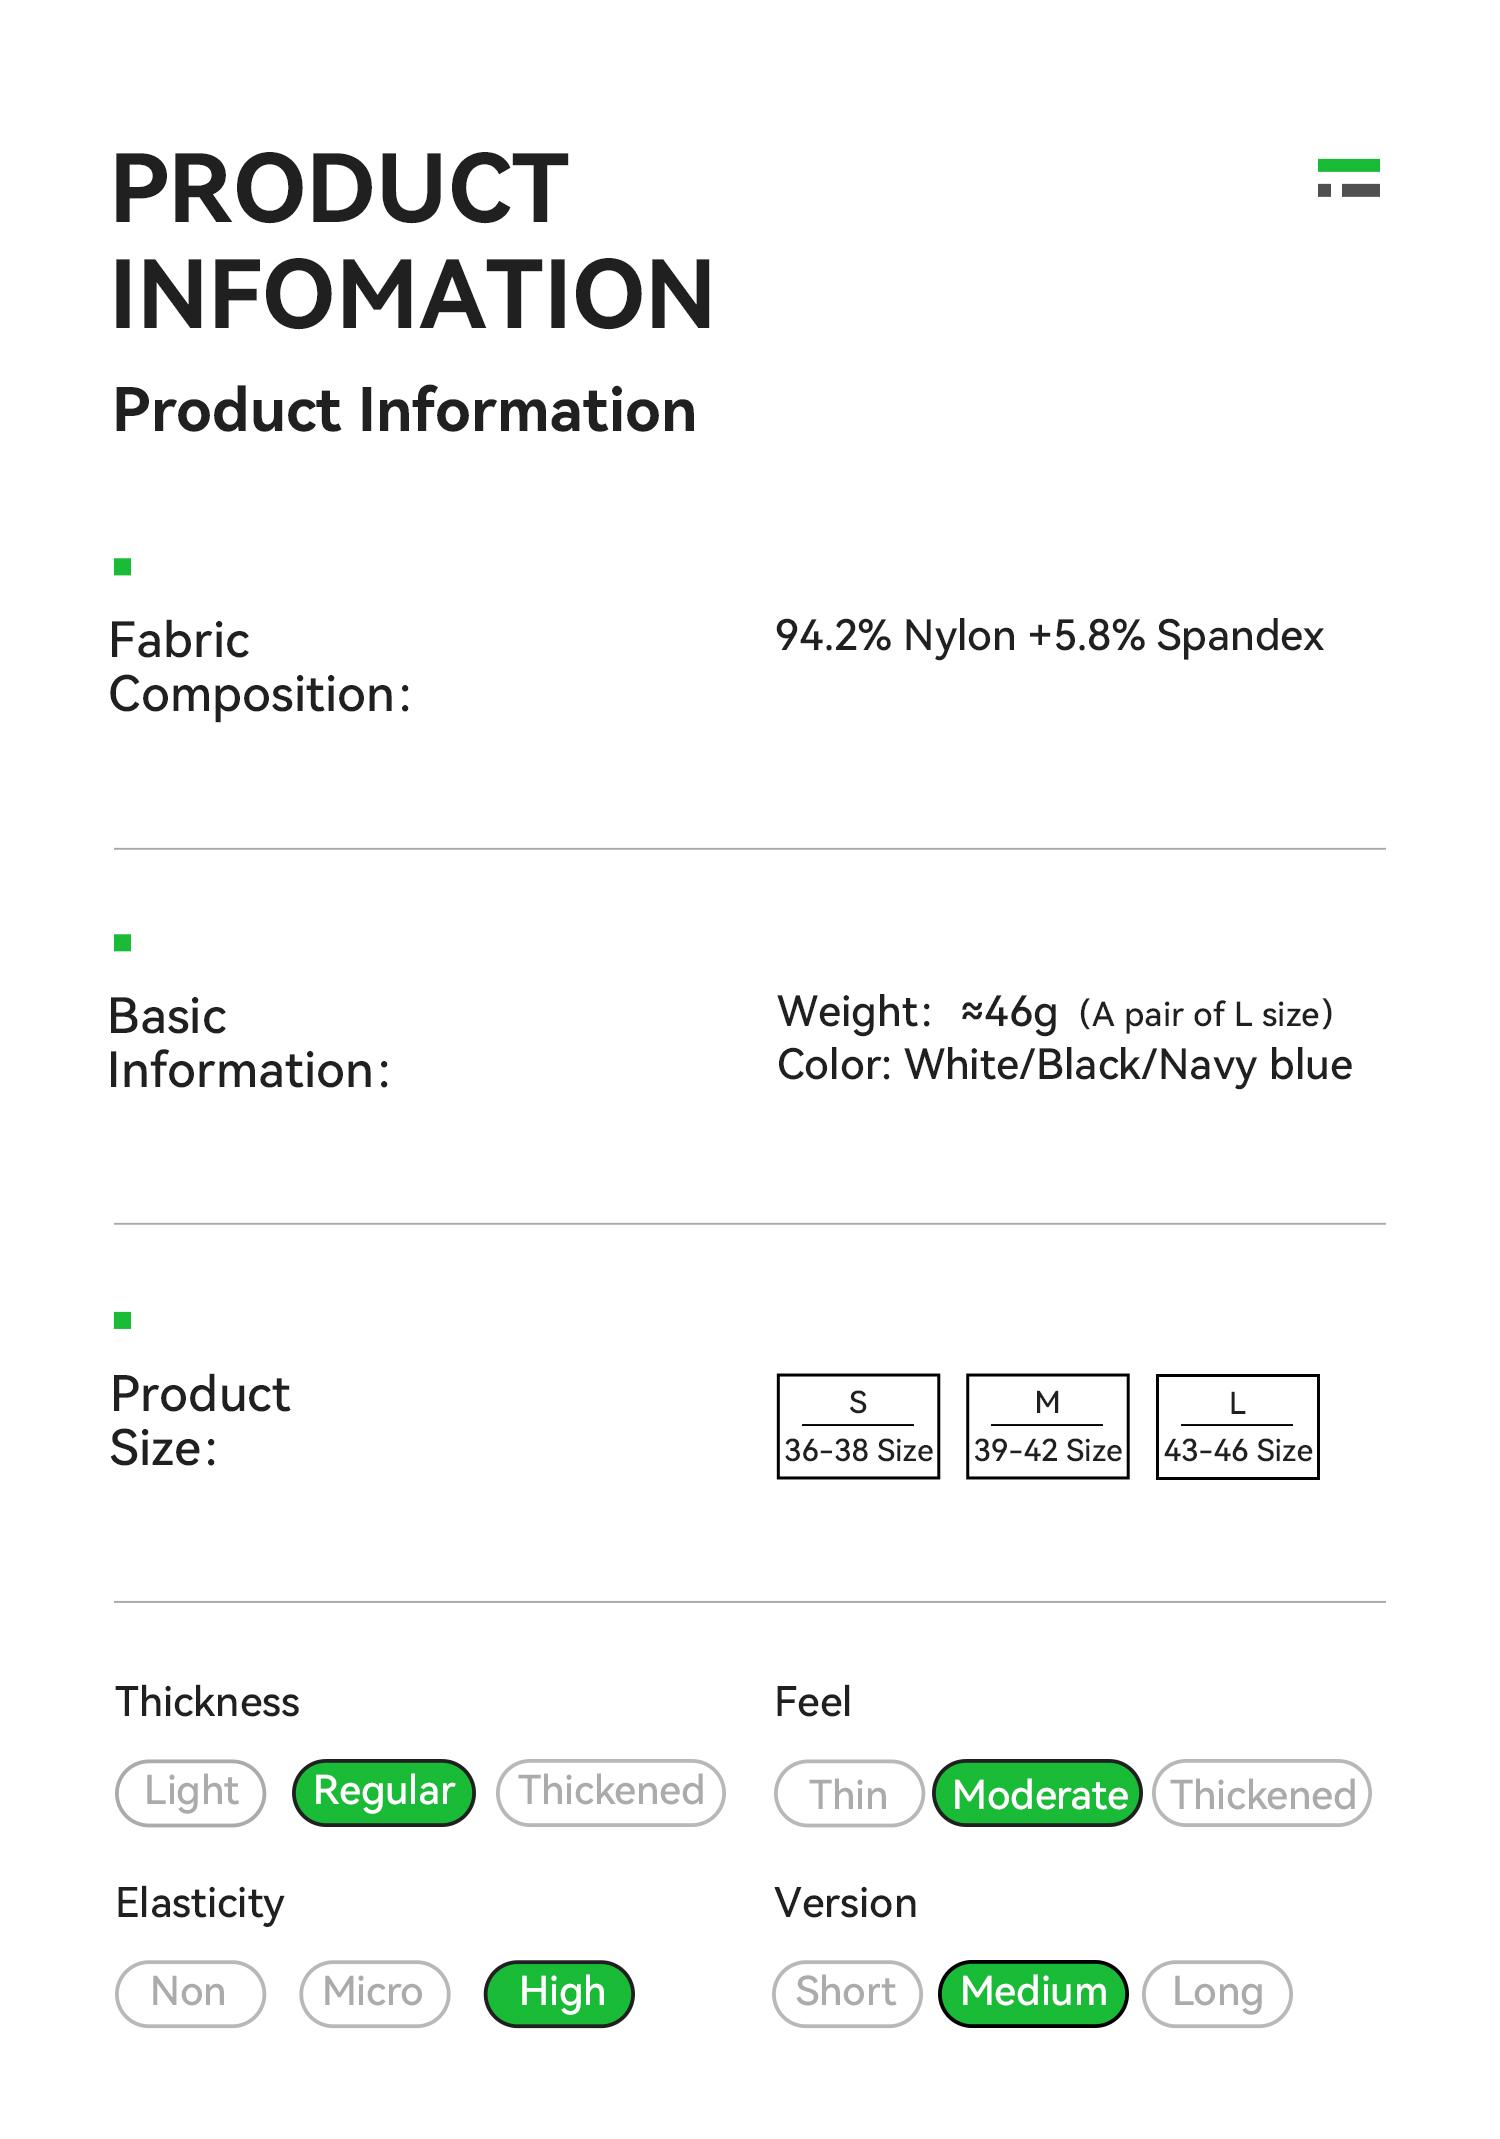Choose the Long version option
This screenshot has height=2139, width=1500.
[1217, 1993]
